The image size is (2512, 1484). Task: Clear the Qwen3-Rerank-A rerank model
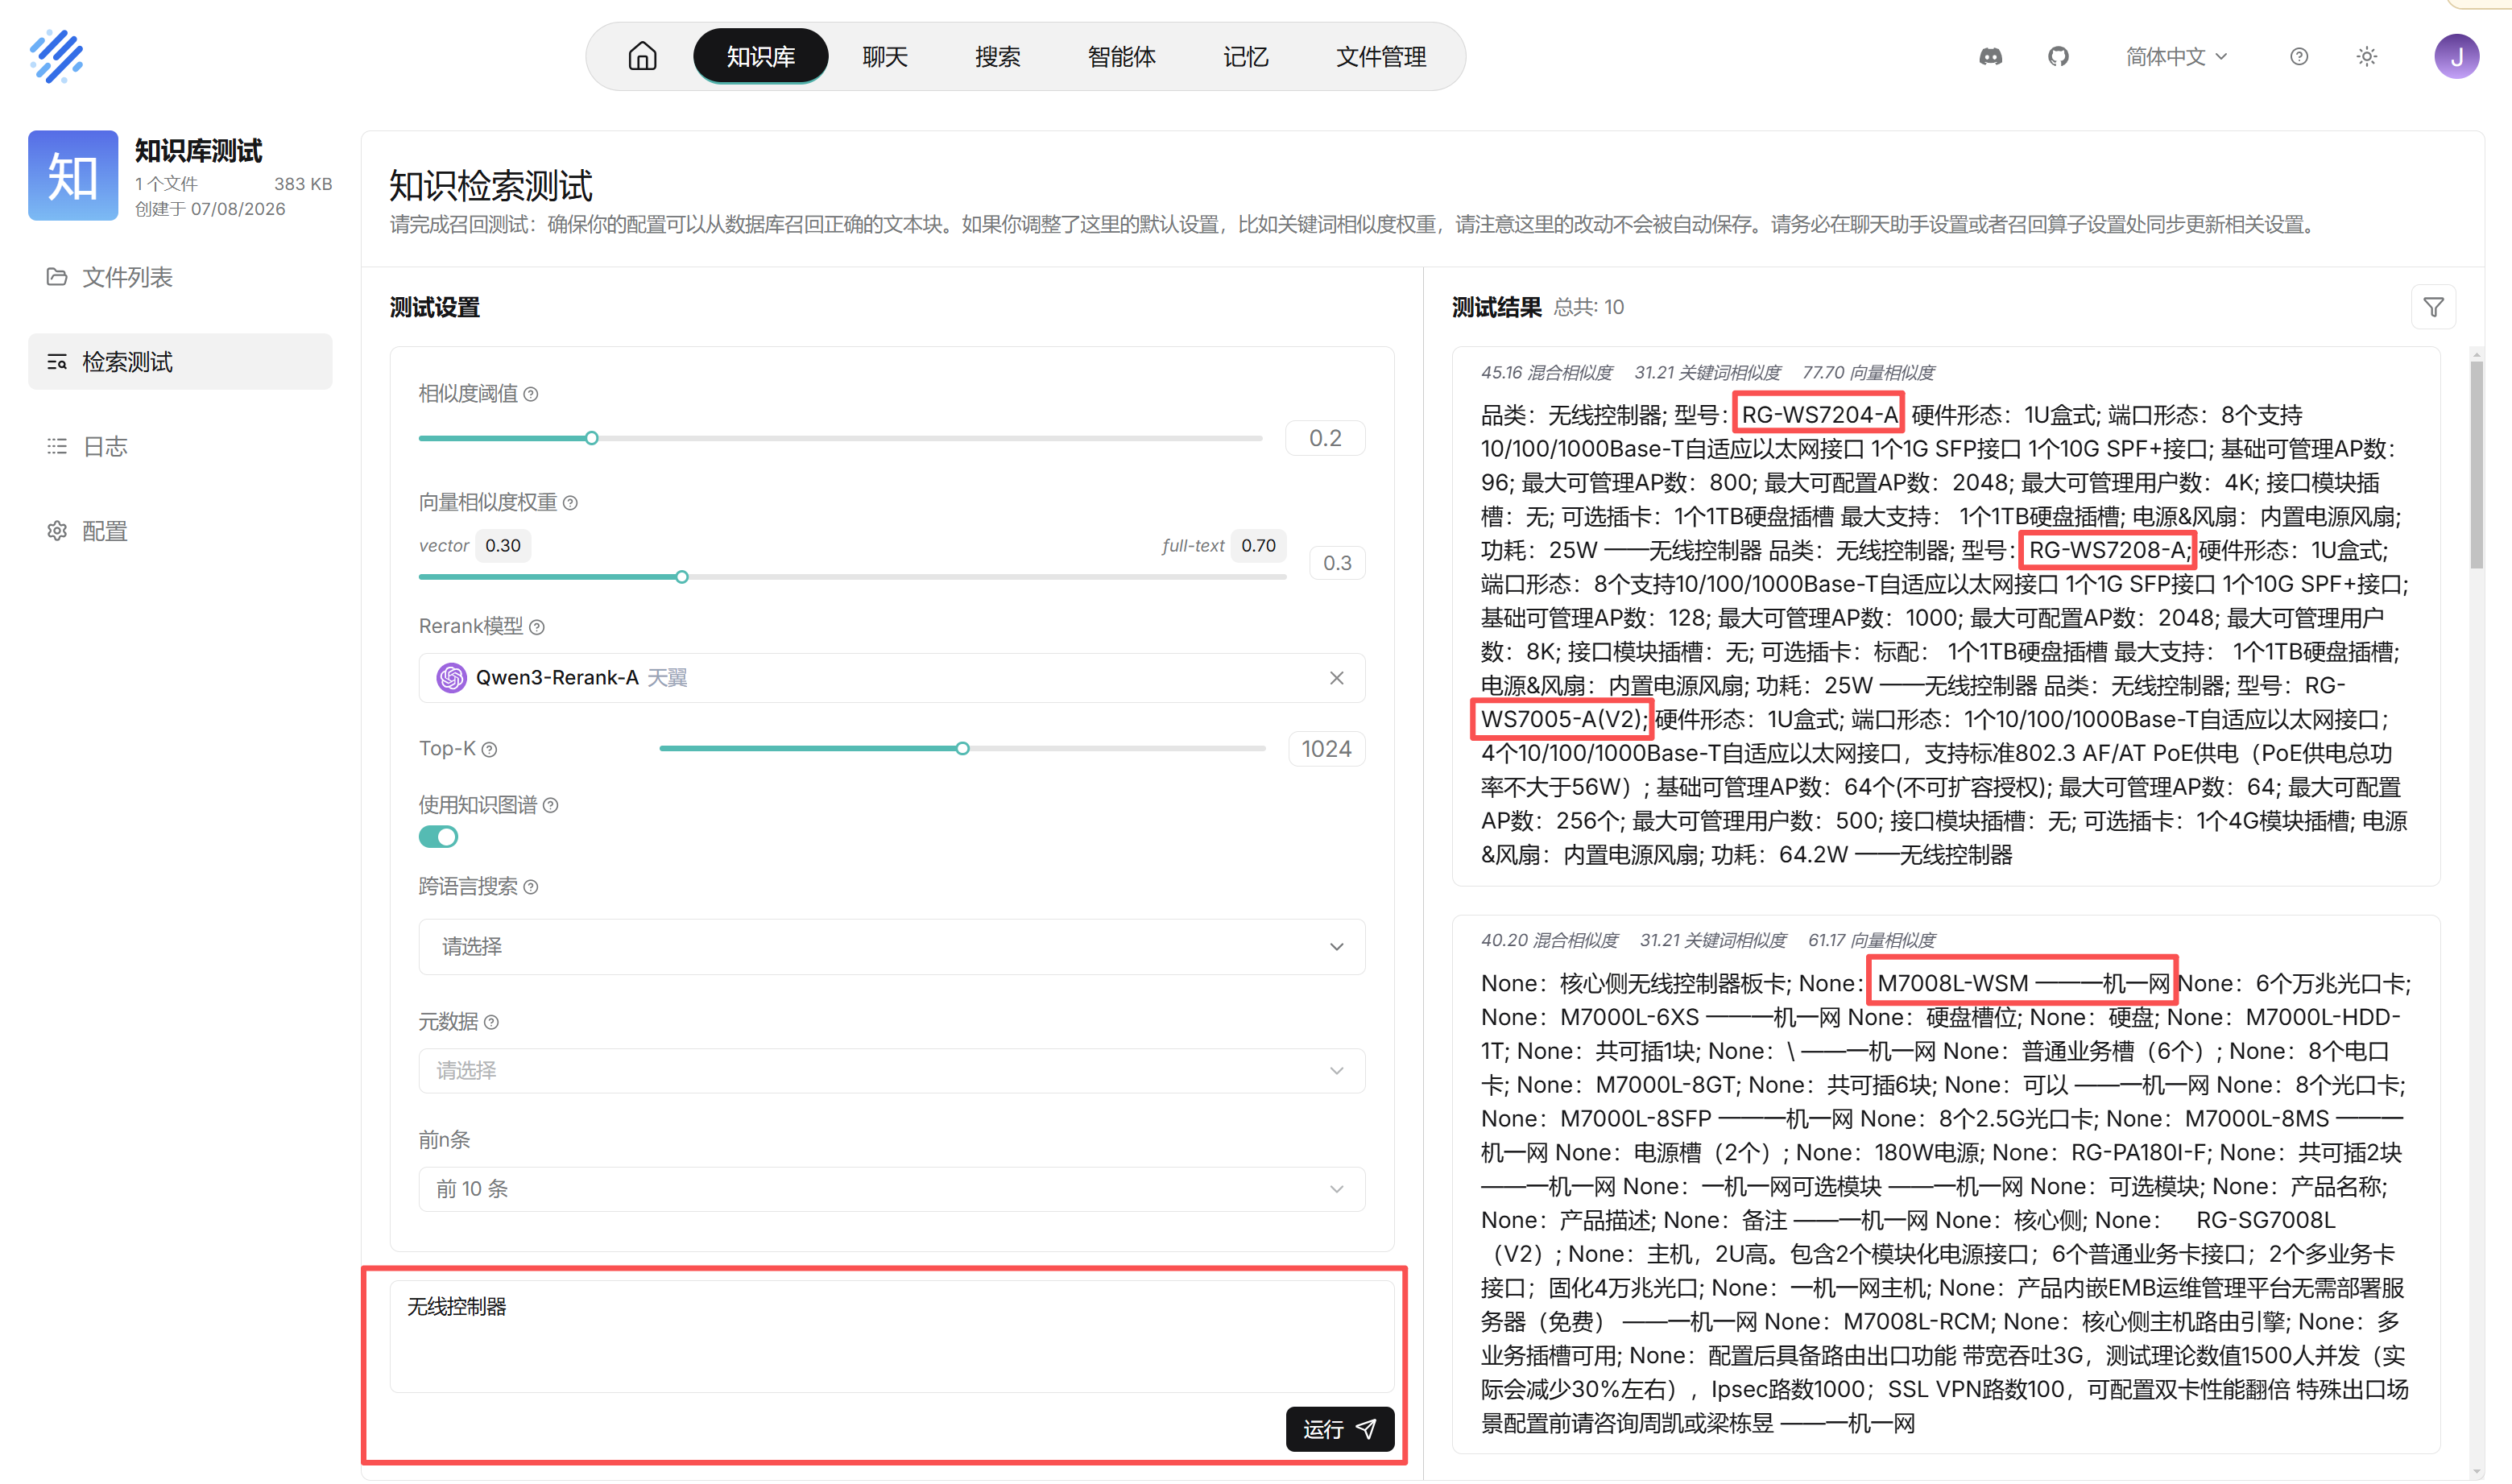pyautogui.click(x=1336, y=678)
